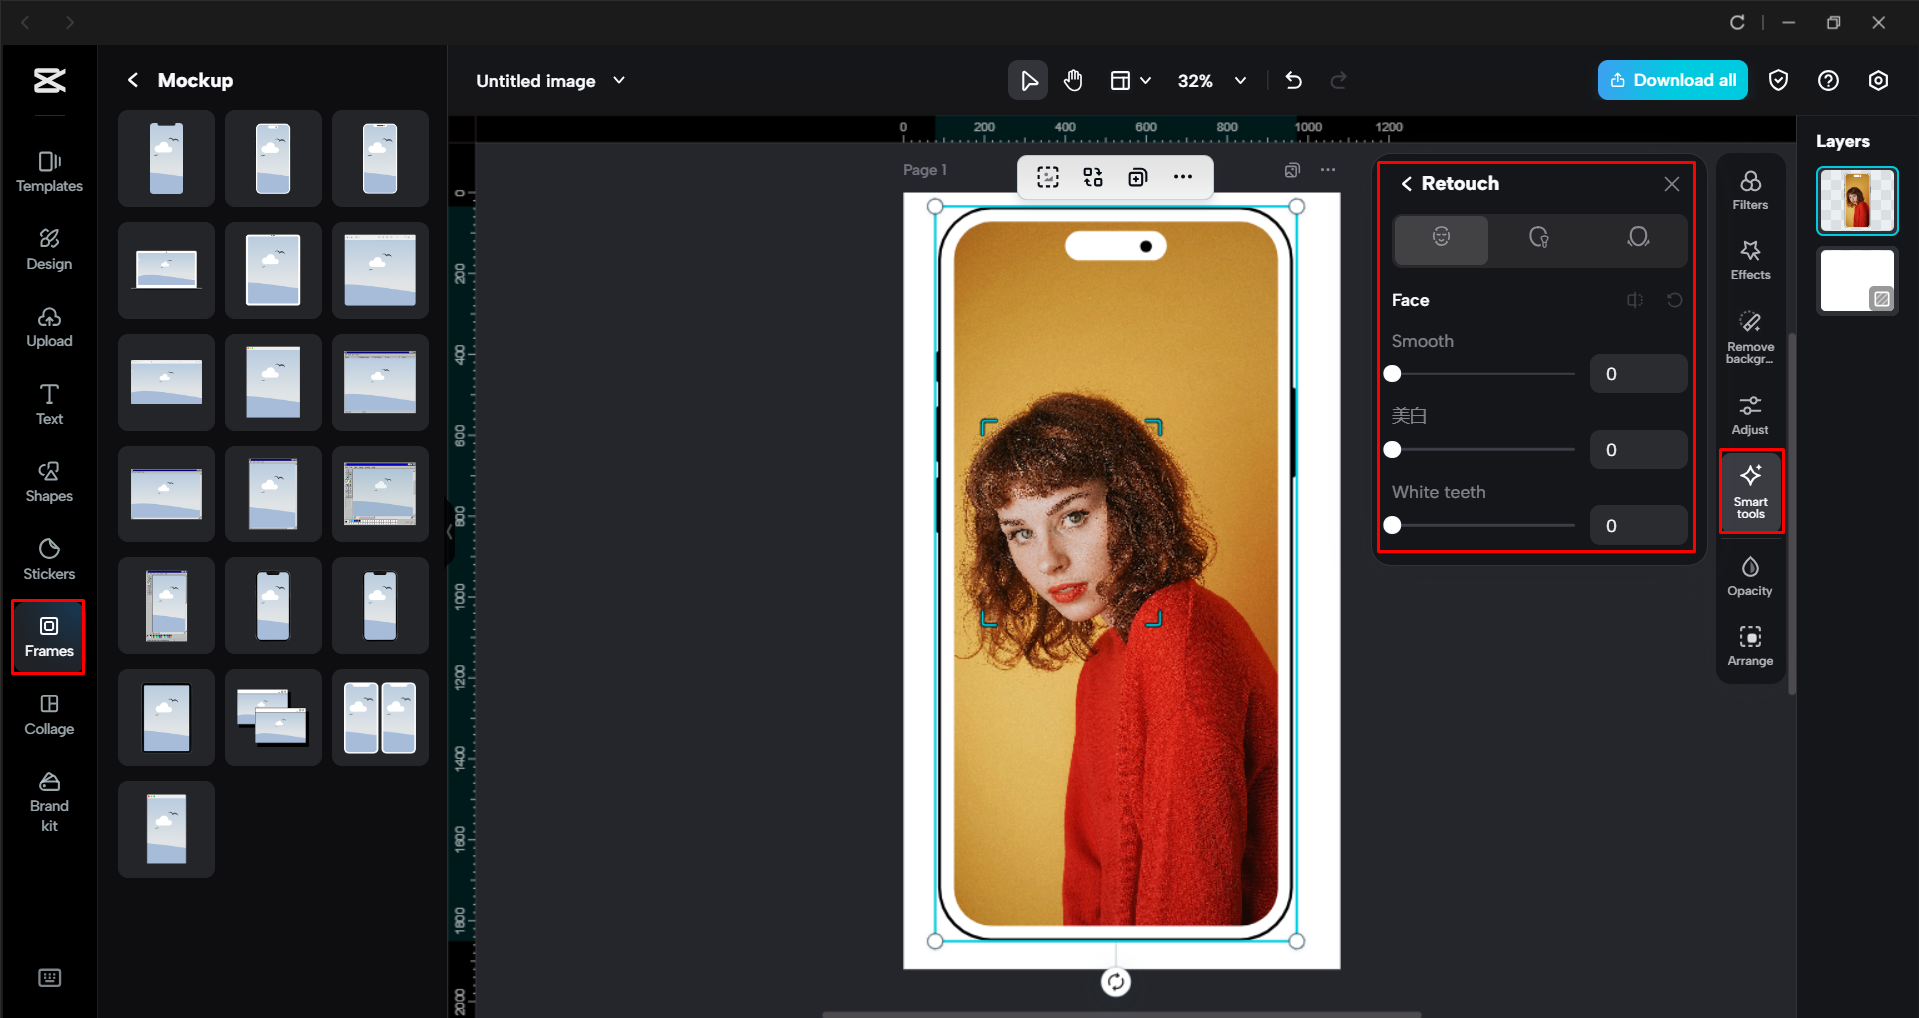The image size is (1919, 1018).
Task: Open the 32% zoom level dropdown
Action: click(x=1212, y=80)
